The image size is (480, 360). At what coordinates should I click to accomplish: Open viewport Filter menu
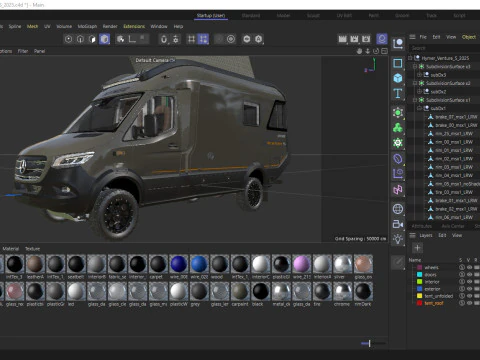point(23,51)
